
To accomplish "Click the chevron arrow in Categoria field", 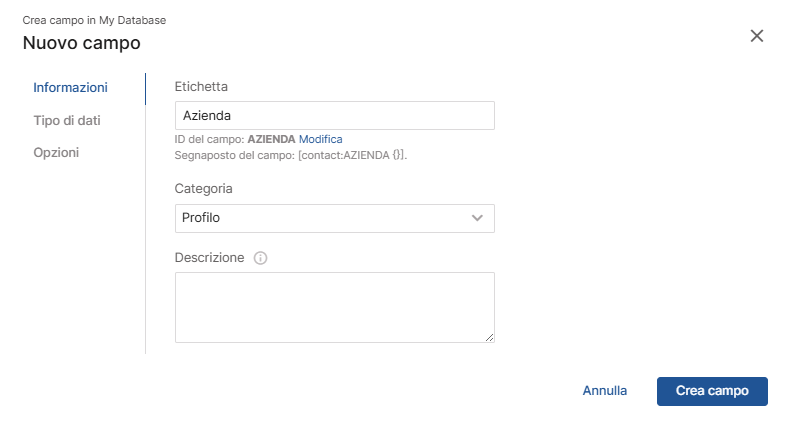I will point(477,218).
